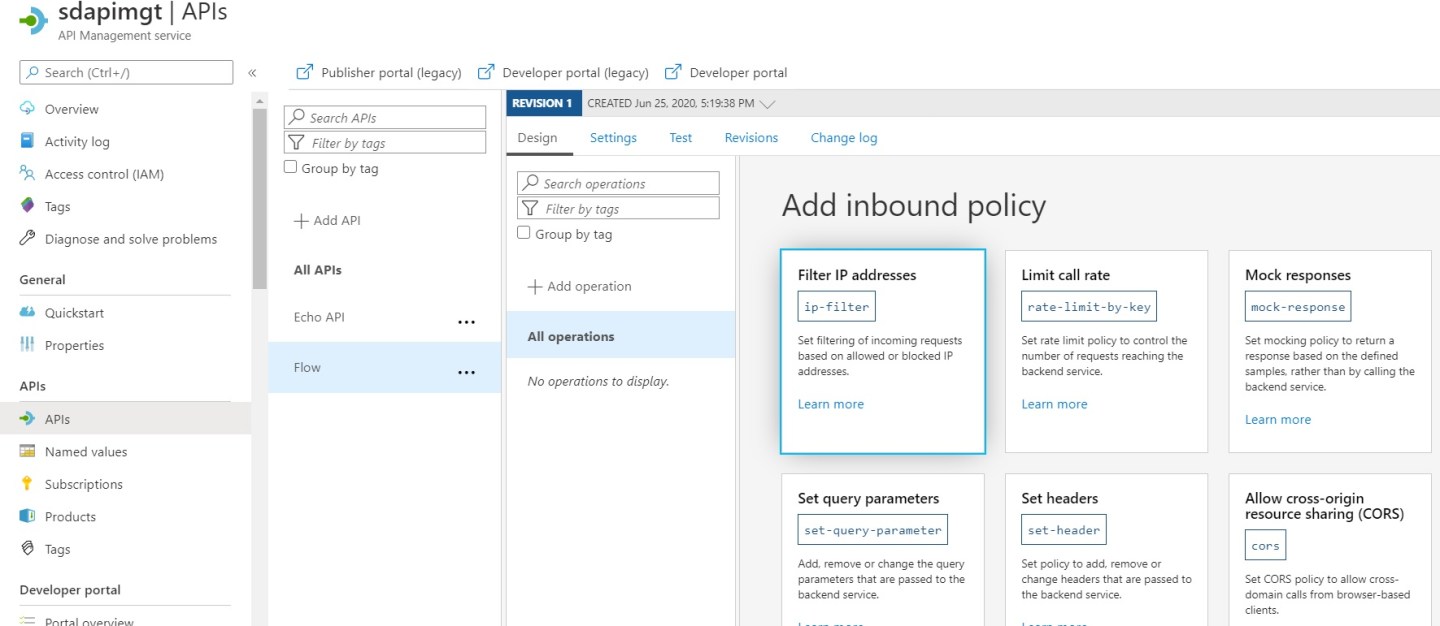Click the Named values table icon
Image resolution: width=1440 pixels, height=626 pixels.
[27, 451]
